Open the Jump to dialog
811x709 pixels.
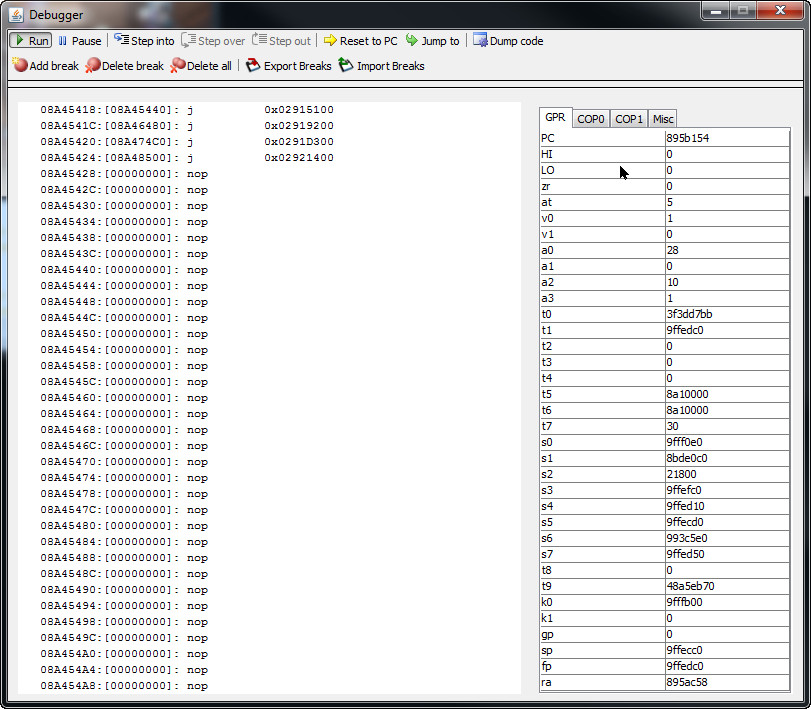432,41
